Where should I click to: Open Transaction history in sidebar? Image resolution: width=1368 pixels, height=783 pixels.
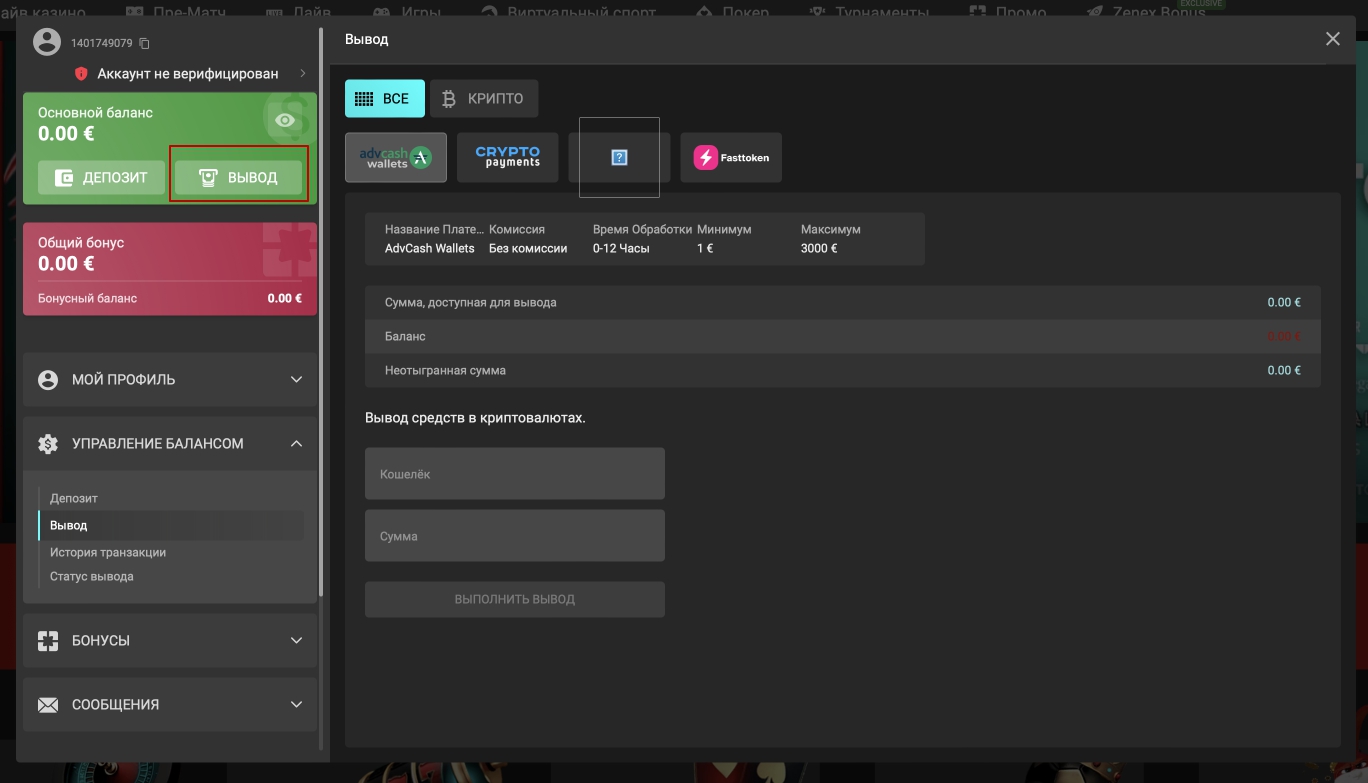(108, 552)
